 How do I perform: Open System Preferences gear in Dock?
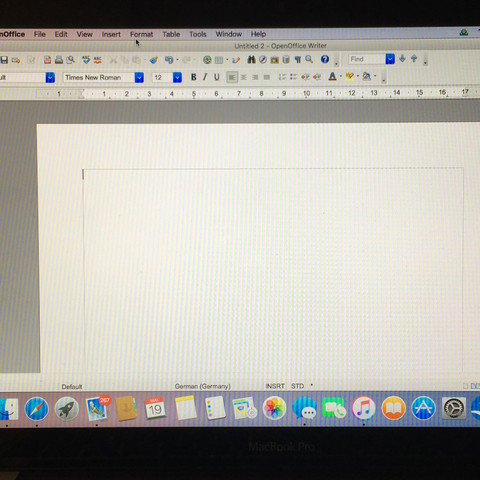click(453, 408)
